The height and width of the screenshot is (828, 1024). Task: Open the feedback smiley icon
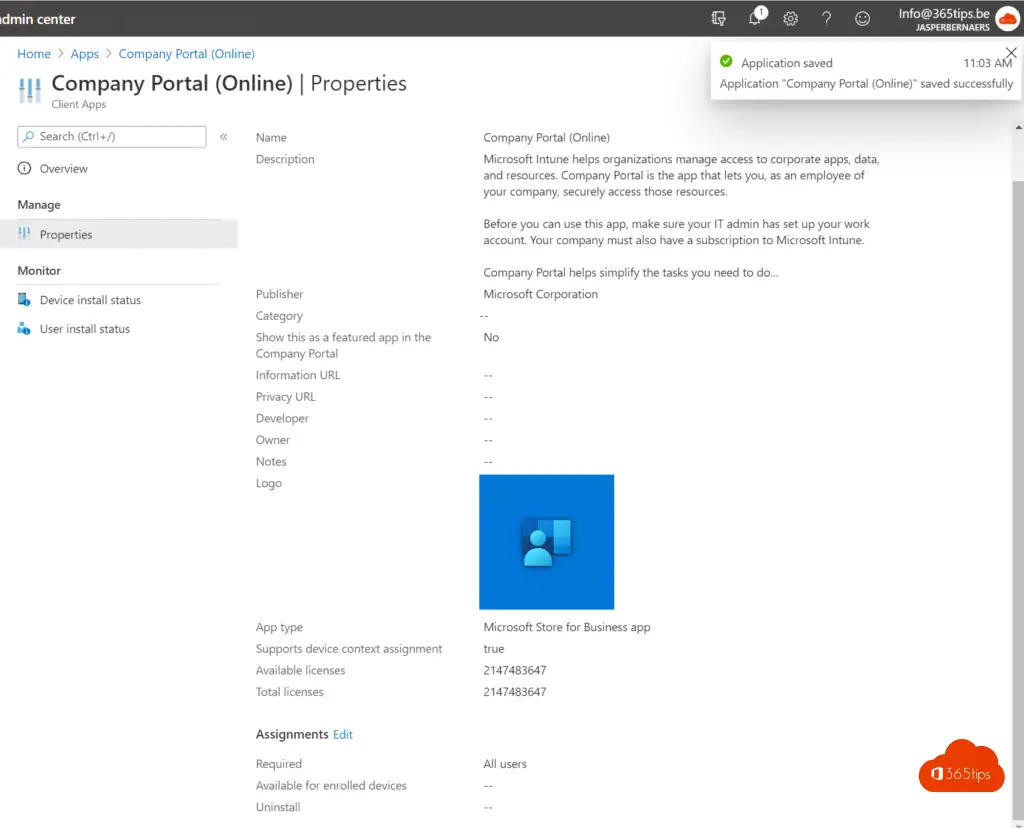coord(862,18)
